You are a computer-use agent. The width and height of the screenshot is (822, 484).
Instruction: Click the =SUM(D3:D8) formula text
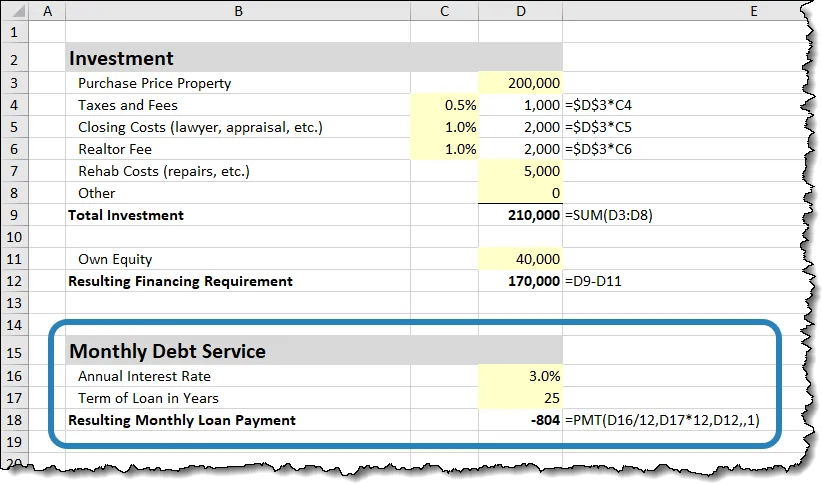[x=609, y=215]
